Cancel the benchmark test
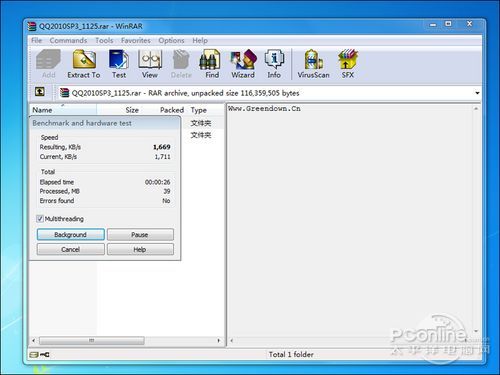 click(71, 249)
